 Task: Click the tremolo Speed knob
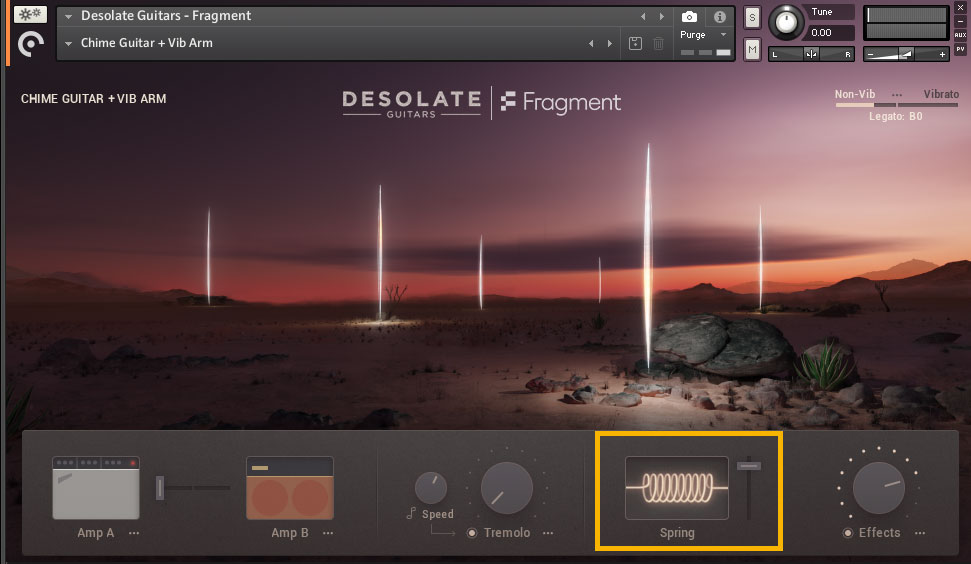point(430,488)
